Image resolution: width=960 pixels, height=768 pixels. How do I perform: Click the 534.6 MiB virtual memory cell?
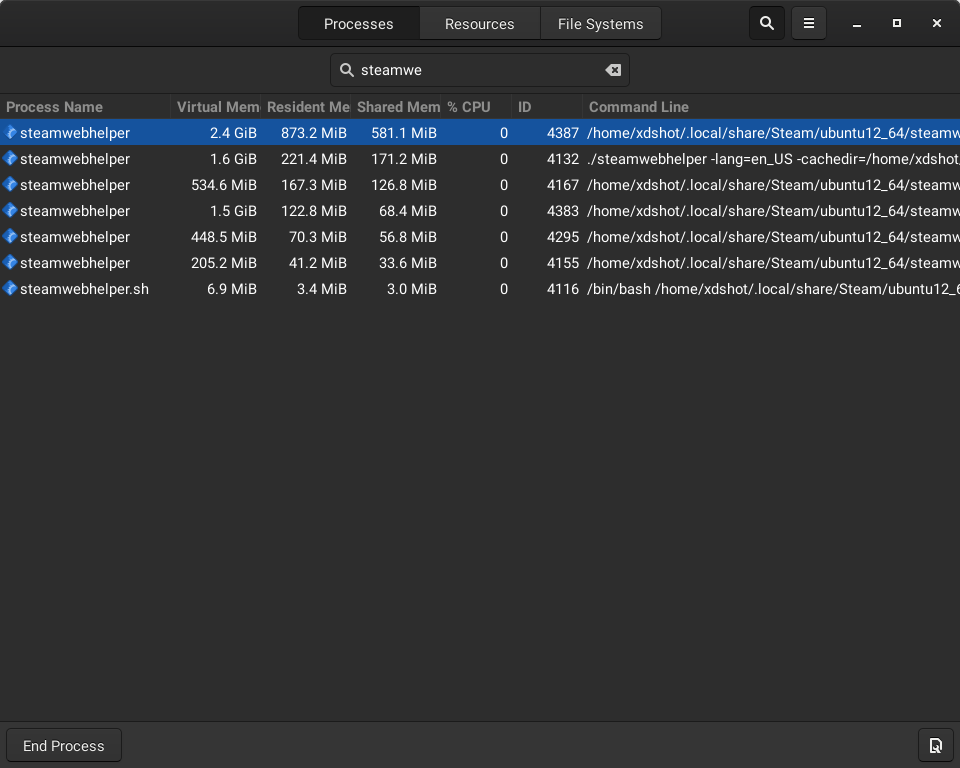(x=223, y=185)
